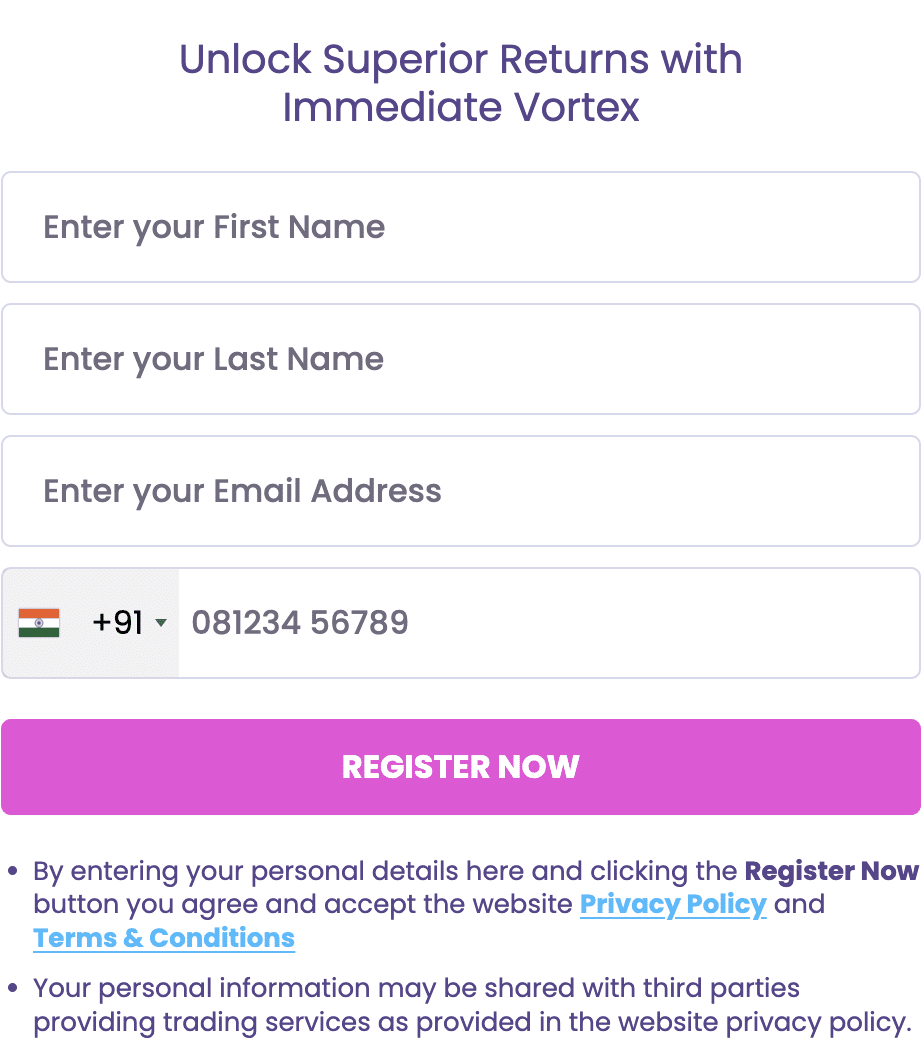Click the REGISTER NOW button
The image size is (924, 1060).
coord(461,767)
